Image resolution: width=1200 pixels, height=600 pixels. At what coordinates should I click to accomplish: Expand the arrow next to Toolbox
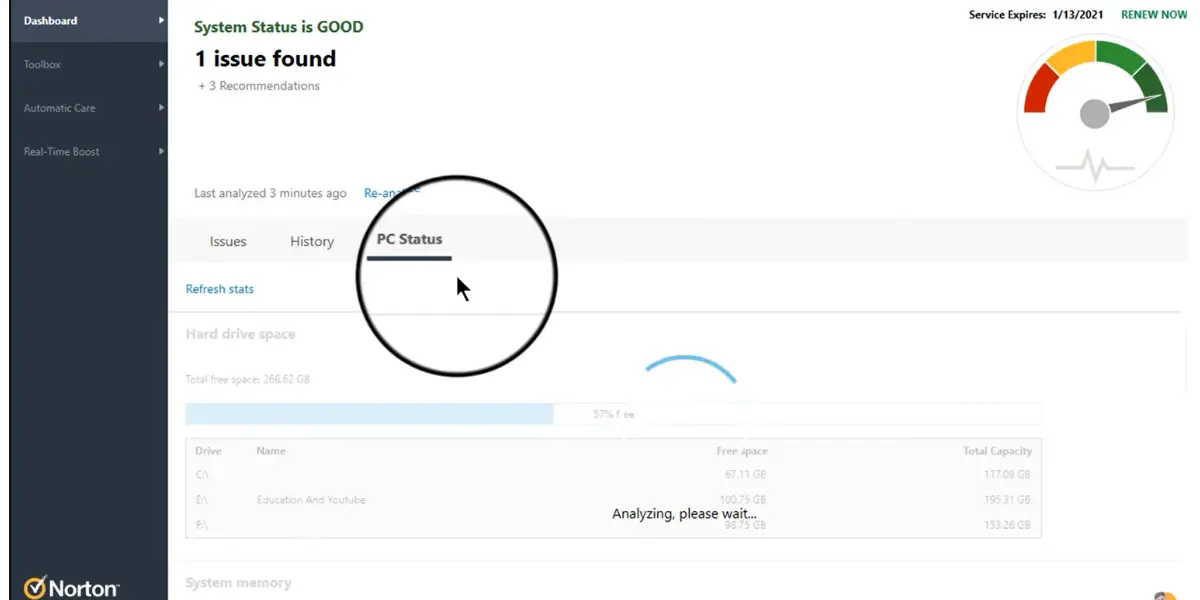[161, 64]
